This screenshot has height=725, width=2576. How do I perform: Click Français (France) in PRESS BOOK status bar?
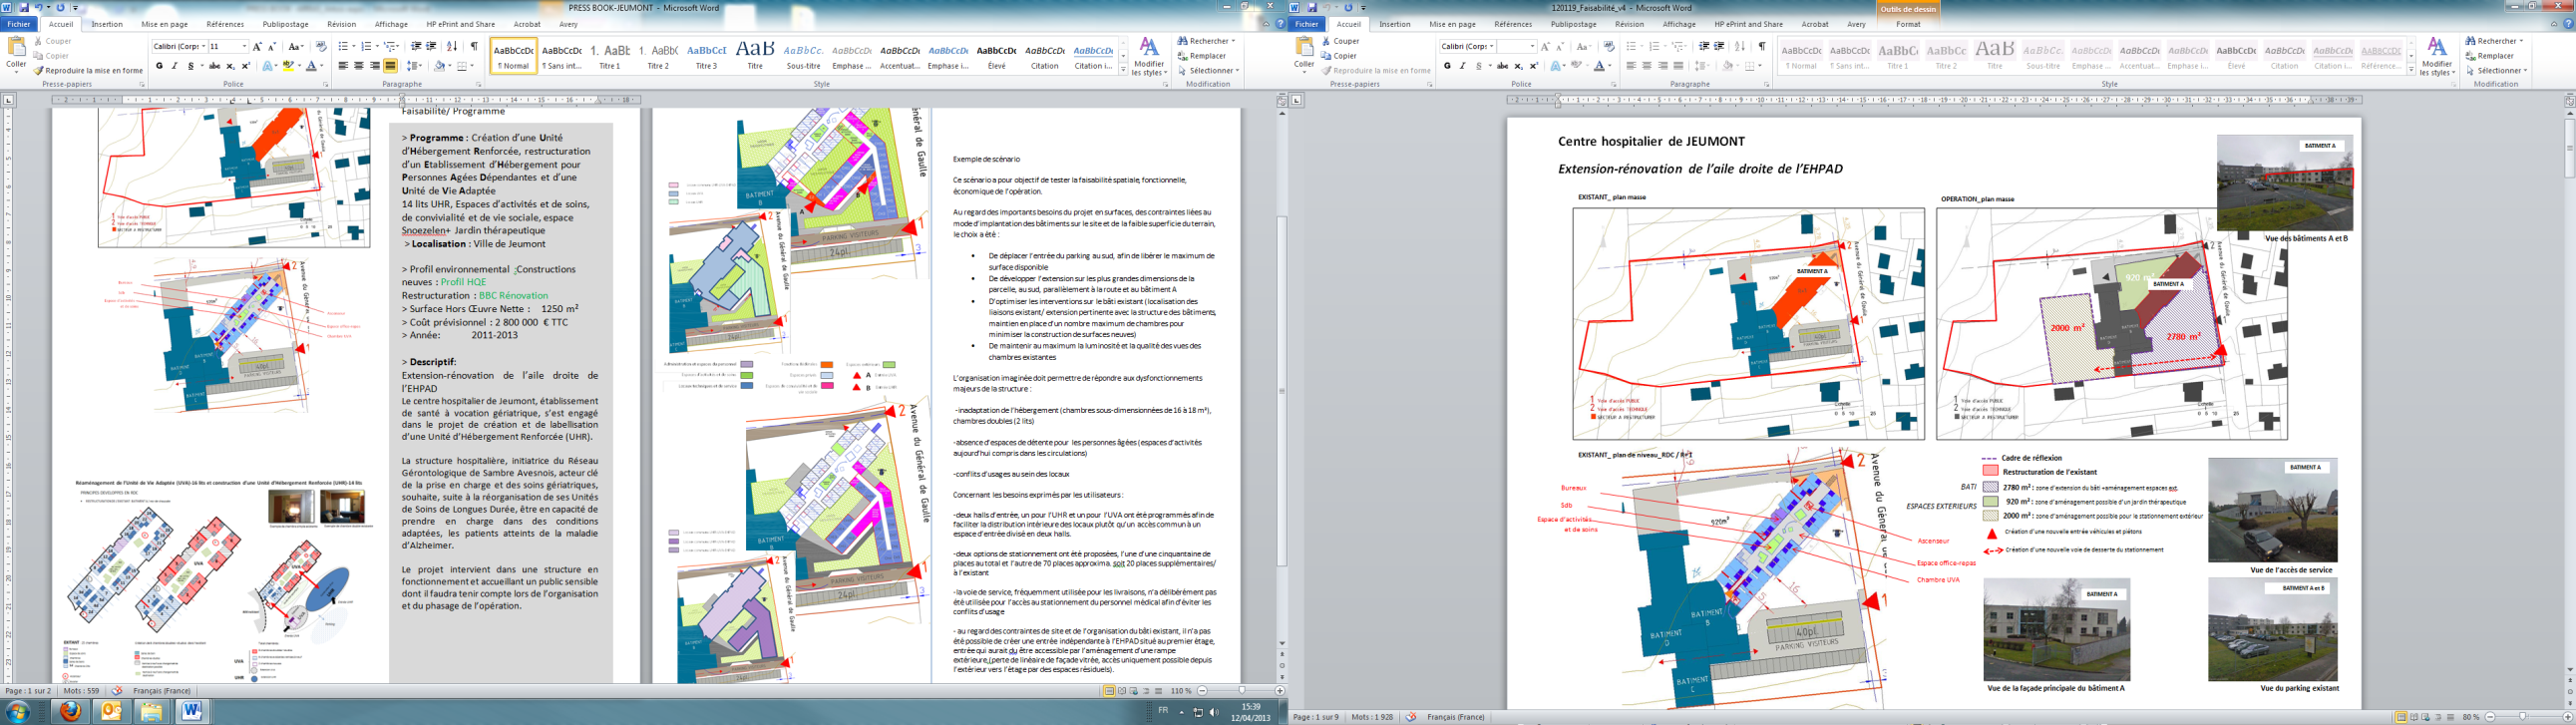tap(162, 691)
